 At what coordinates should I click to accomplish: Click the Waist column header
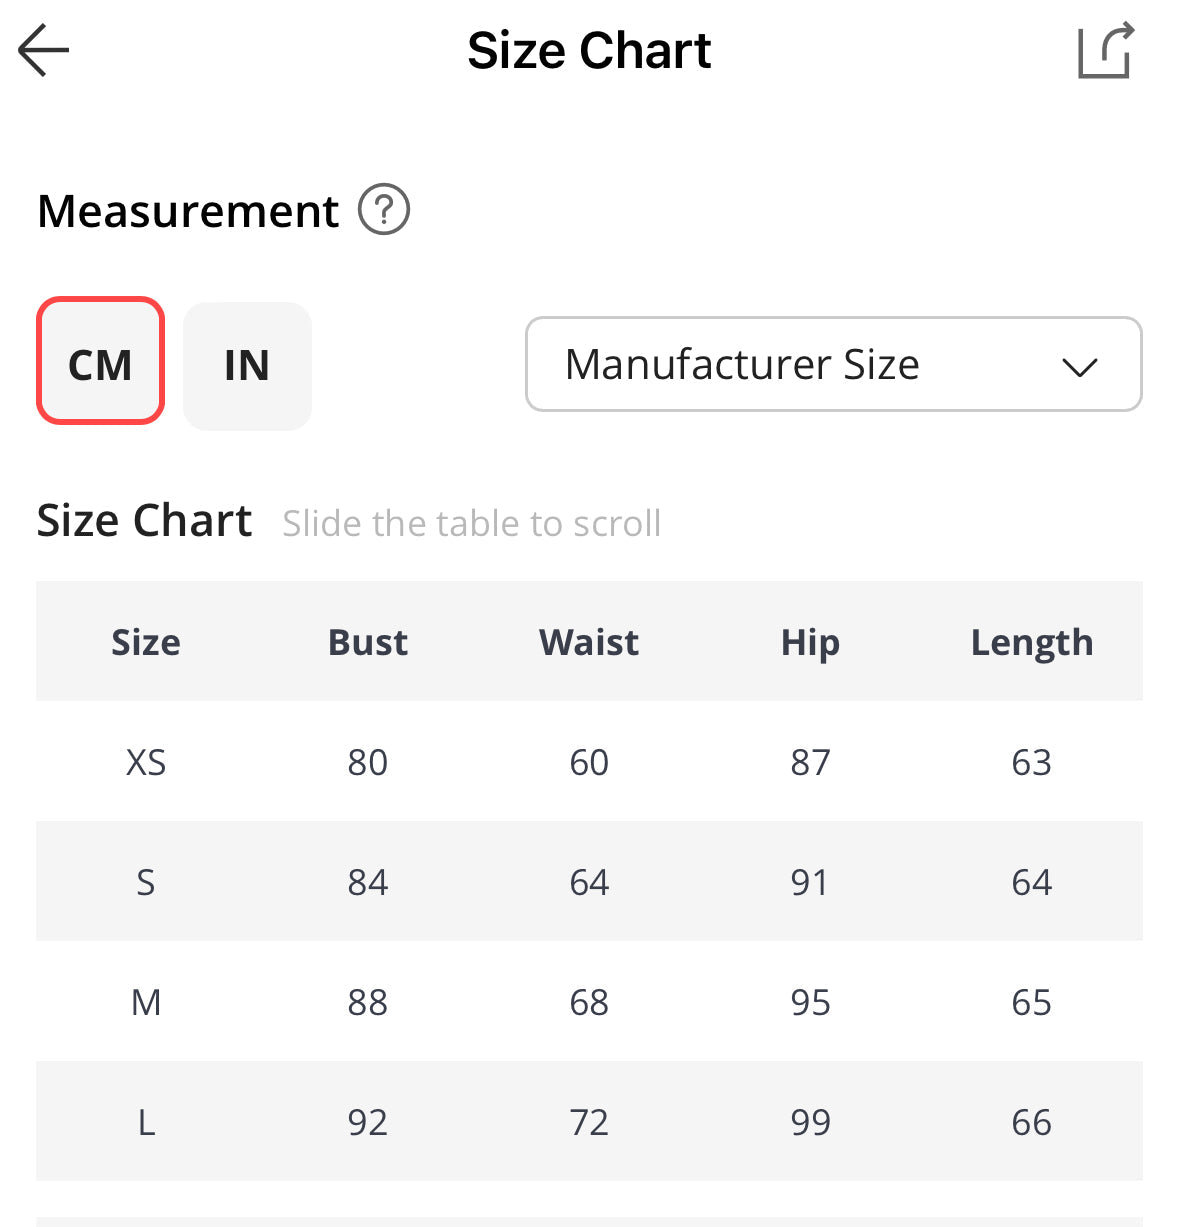(589, 642)
